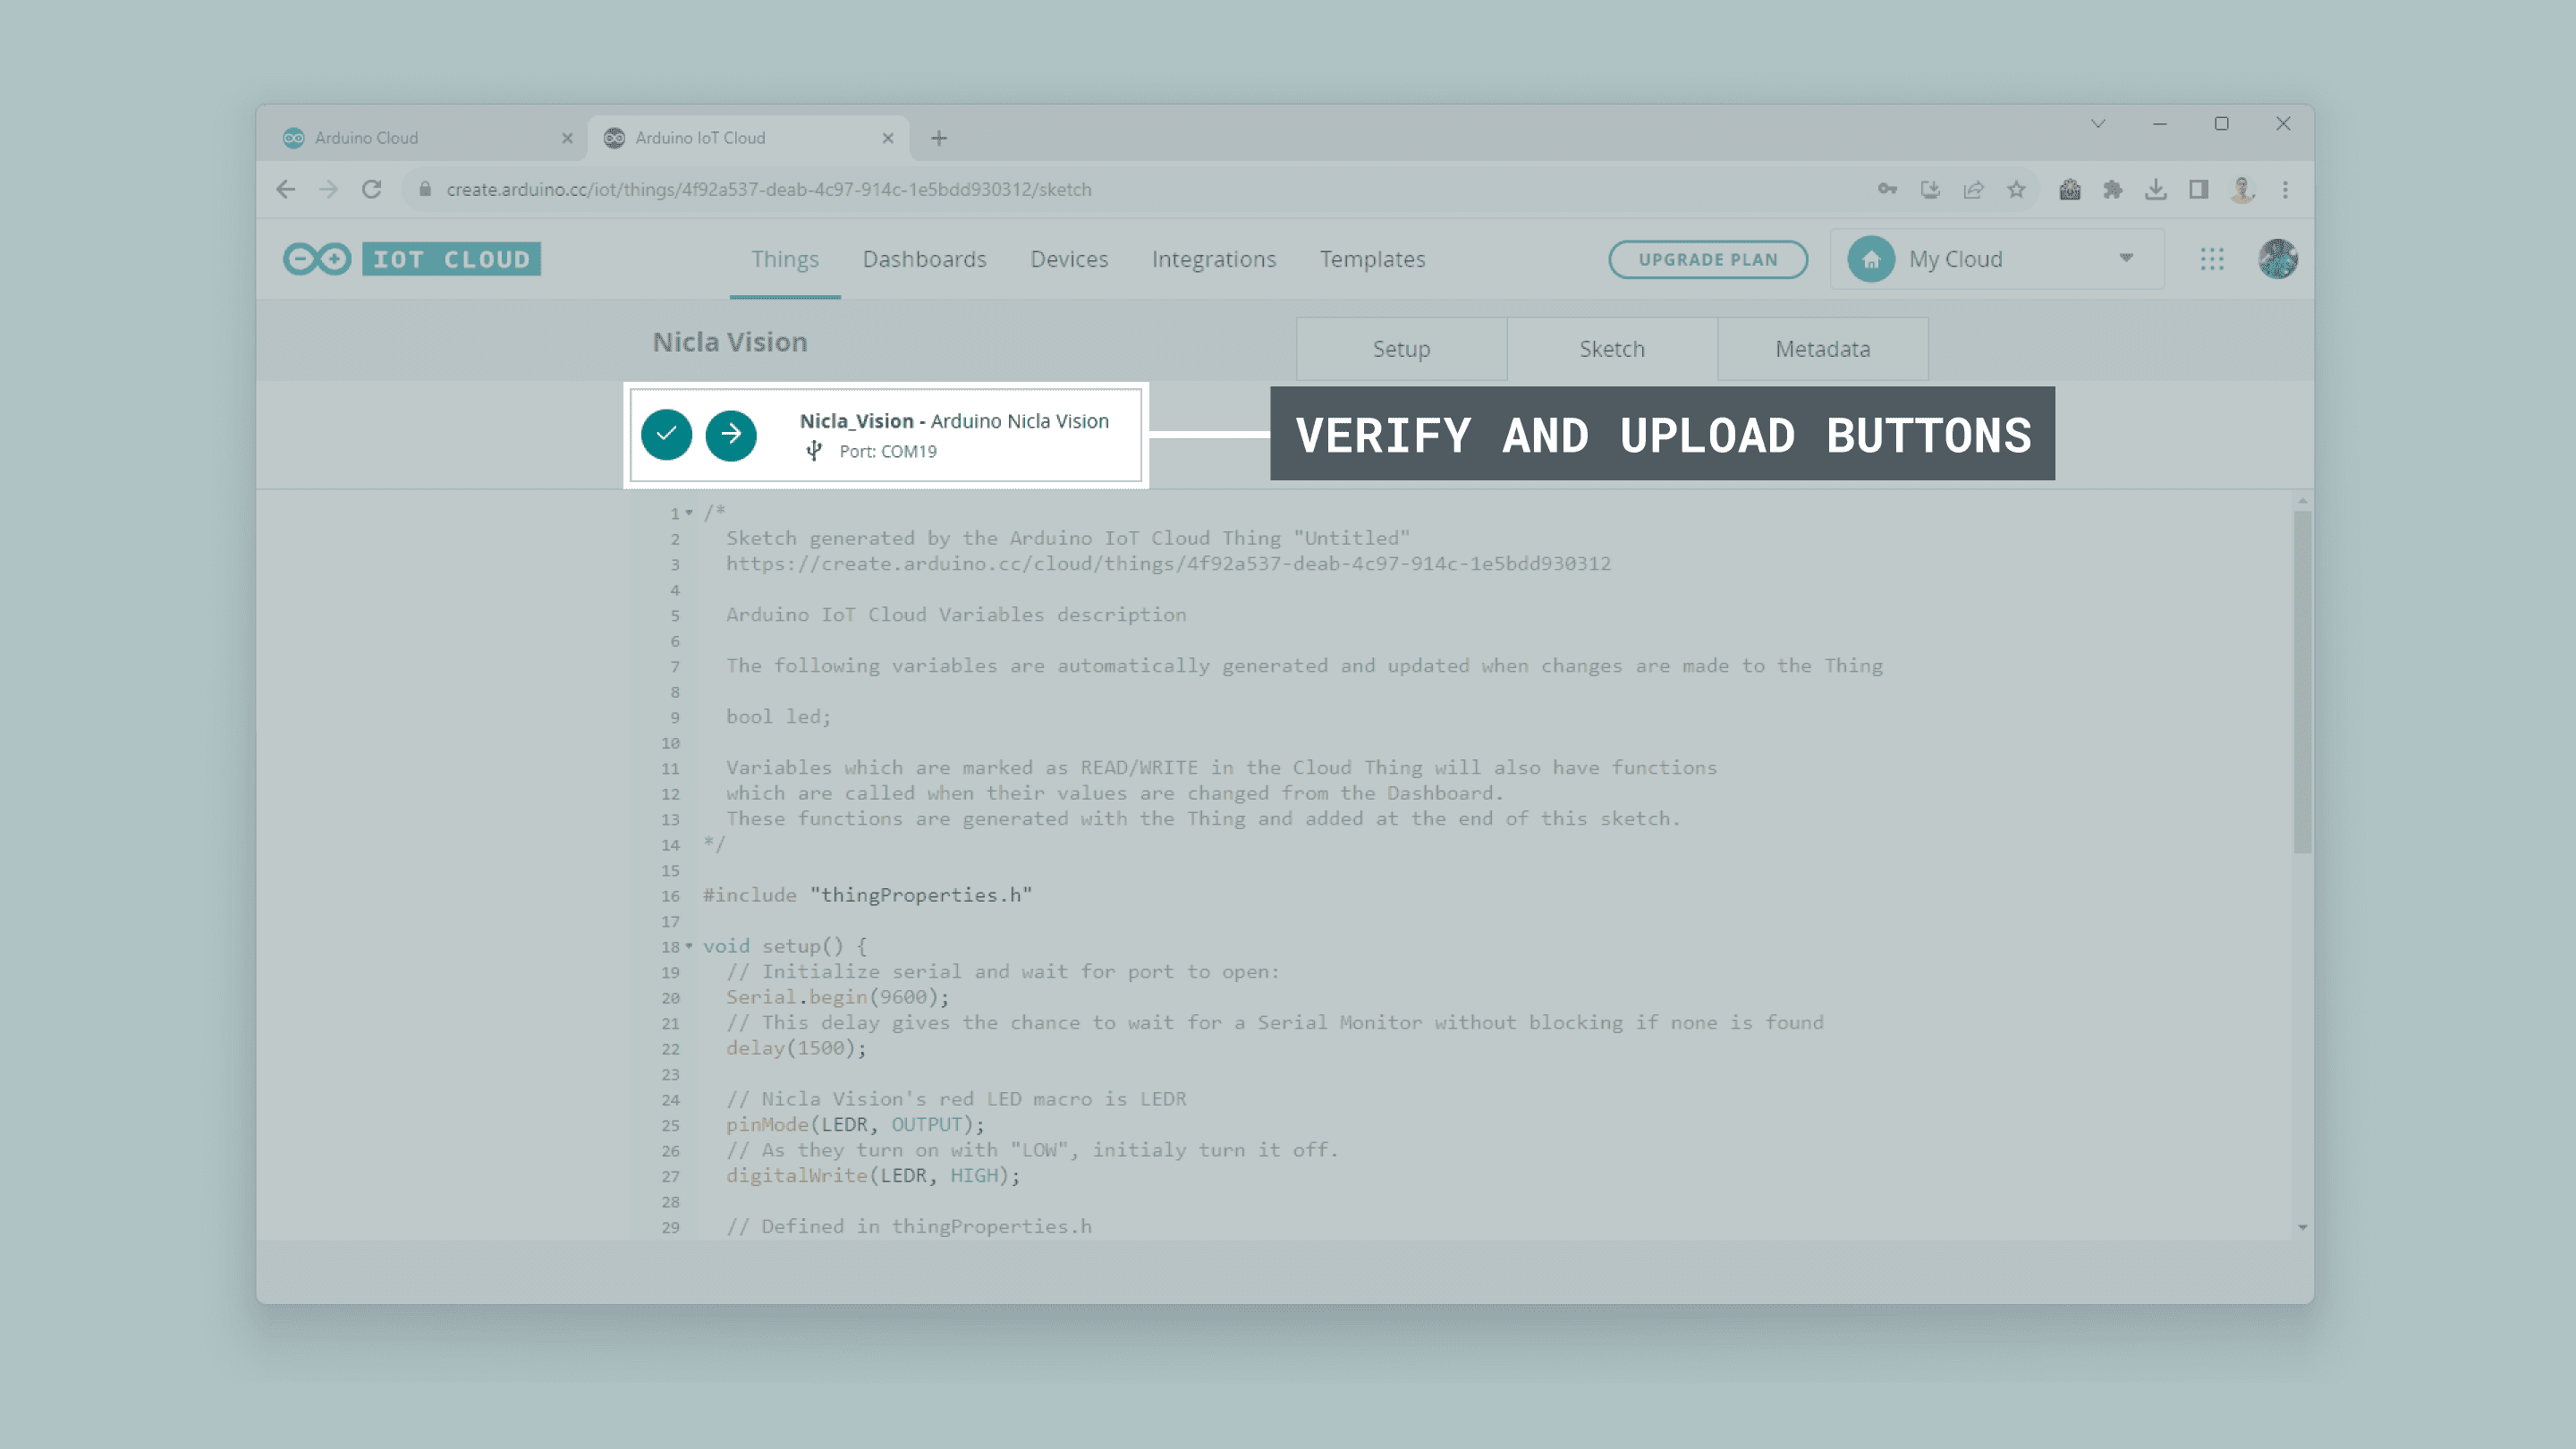
Task: Click the Arduino IoT Cloud logo
Action: pos(412,259)
